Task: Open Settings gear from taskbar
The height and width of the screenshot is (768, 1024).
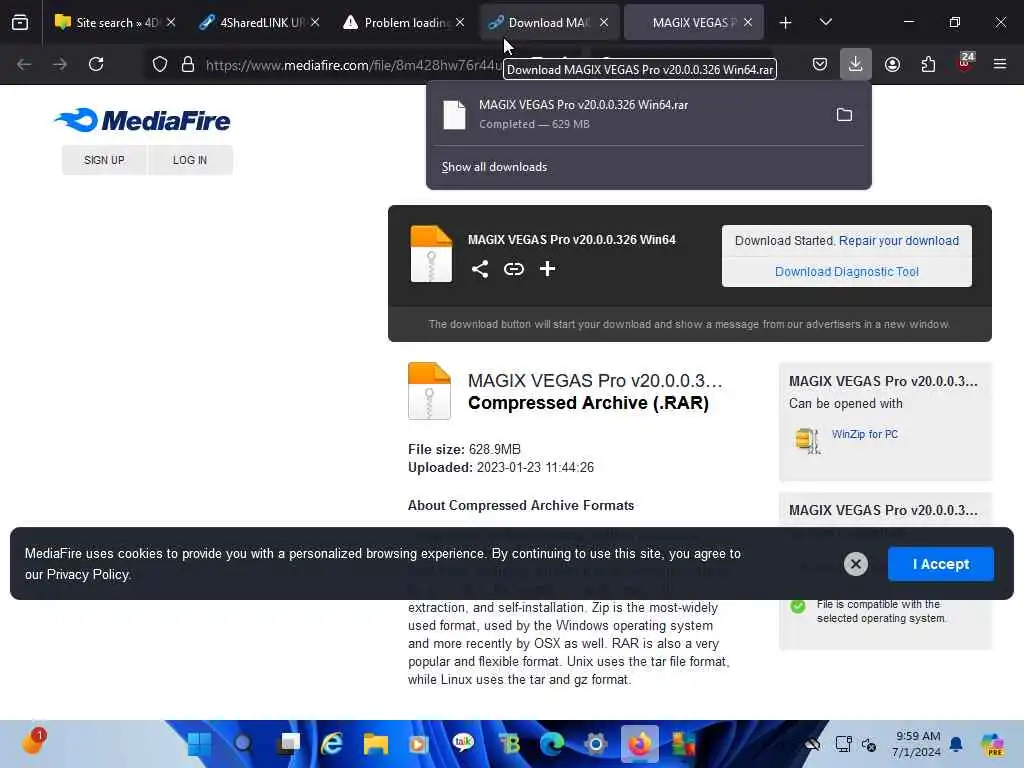Action: tap(596, 744)
